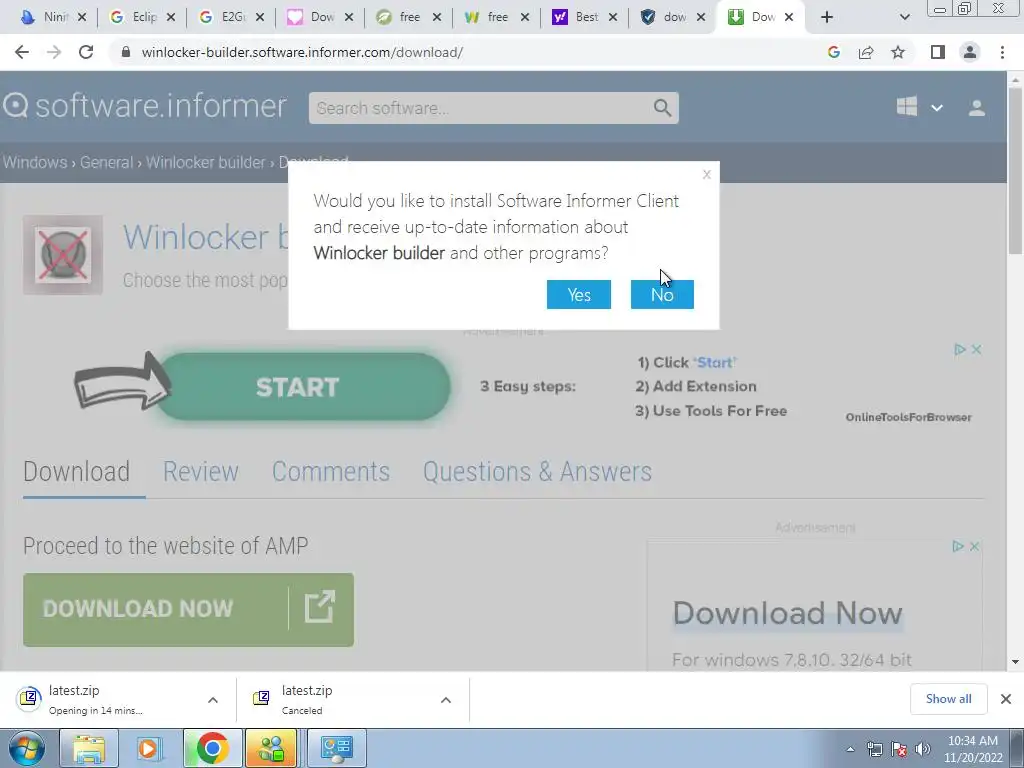Viewport: 1024px width, 768px height.
Task: Open the users app taskbar icon
Action: coord(272,748)
